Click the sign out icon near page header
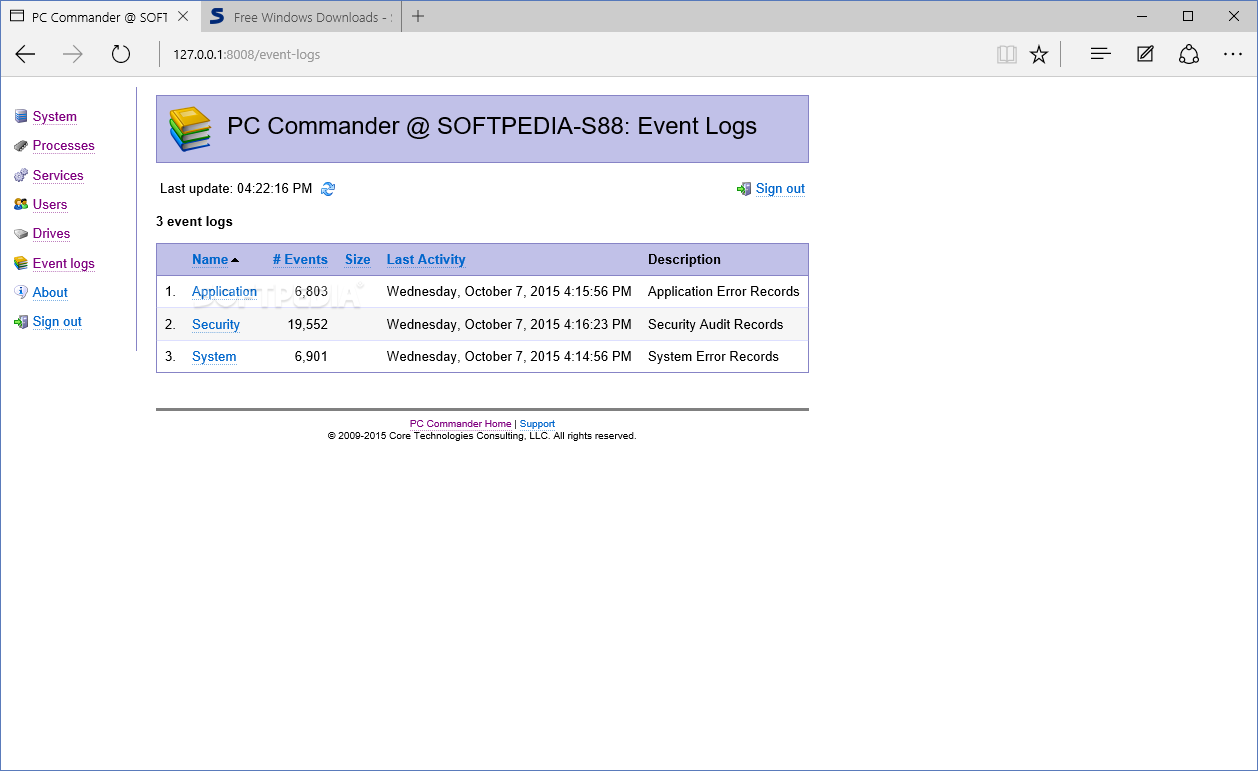Screen dimensions: 1258x771 click(744, 189)
